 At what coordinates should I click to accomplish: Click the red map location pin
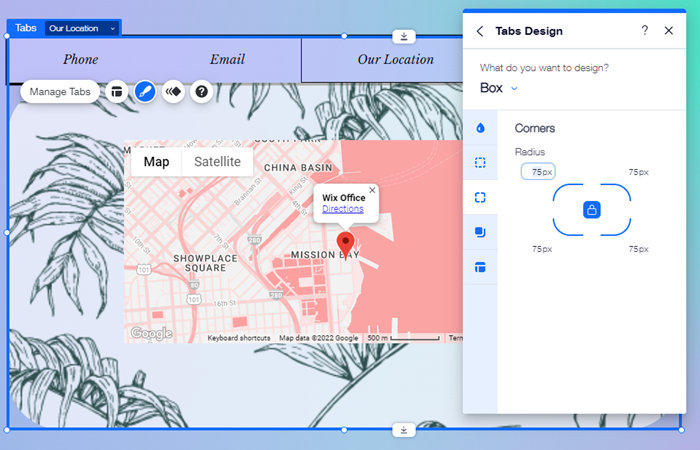(345, 246)
